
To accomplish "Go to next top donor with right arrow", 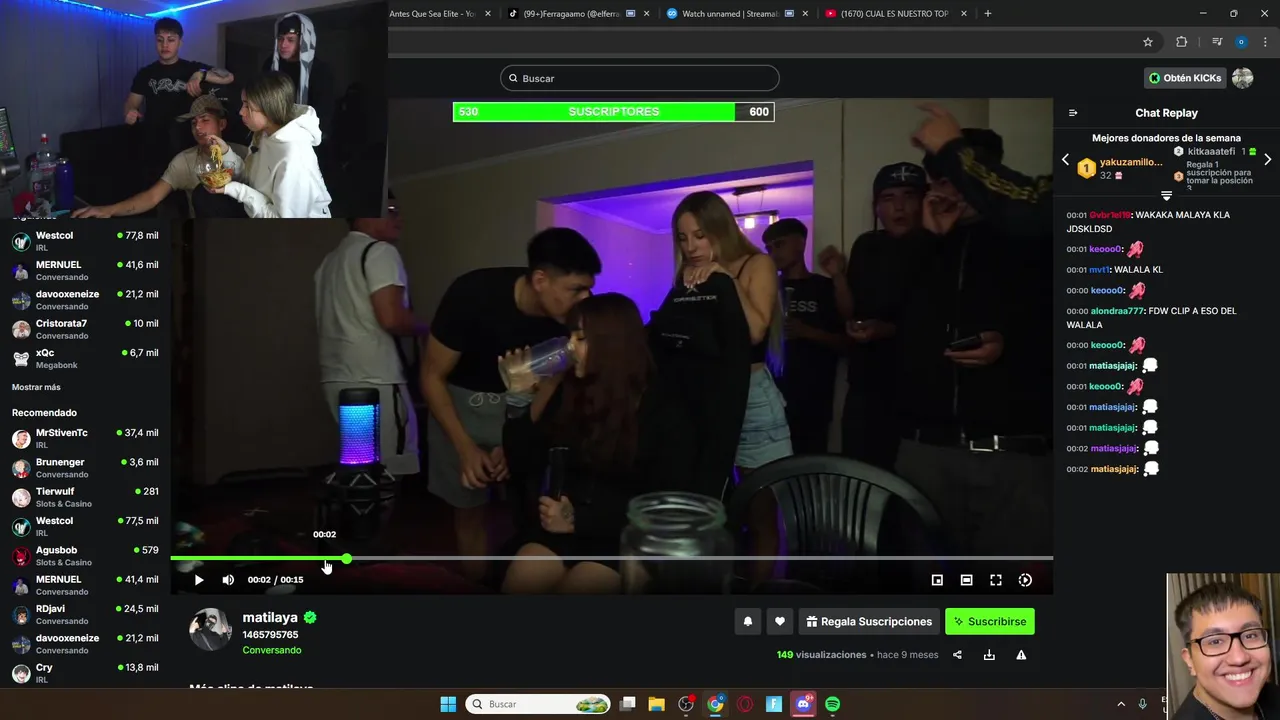I will click(1267, 160).
